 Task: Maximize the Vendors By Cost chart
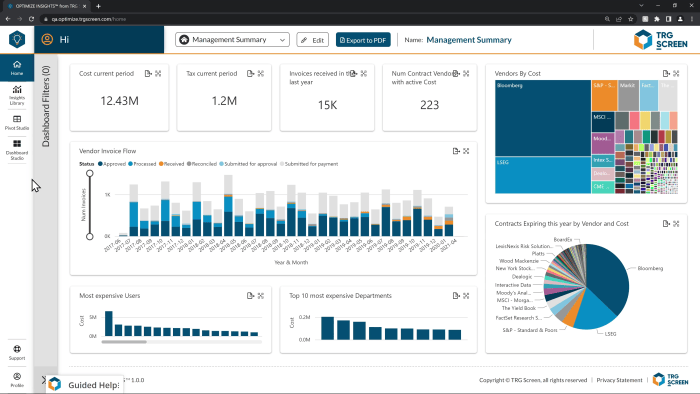(x=676, y=74)
